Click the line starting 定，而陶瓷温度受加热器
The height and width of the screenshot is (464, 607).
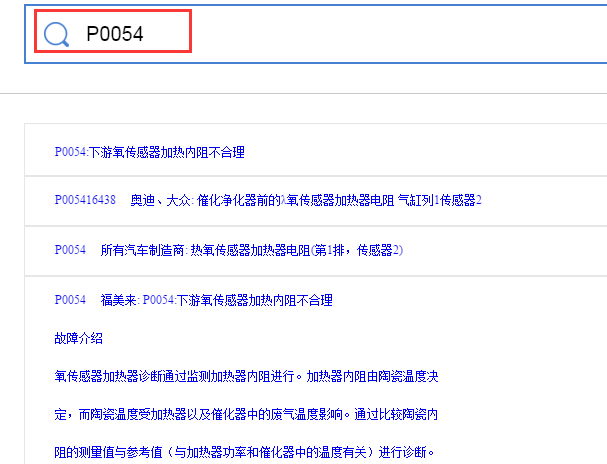[246, 414]
